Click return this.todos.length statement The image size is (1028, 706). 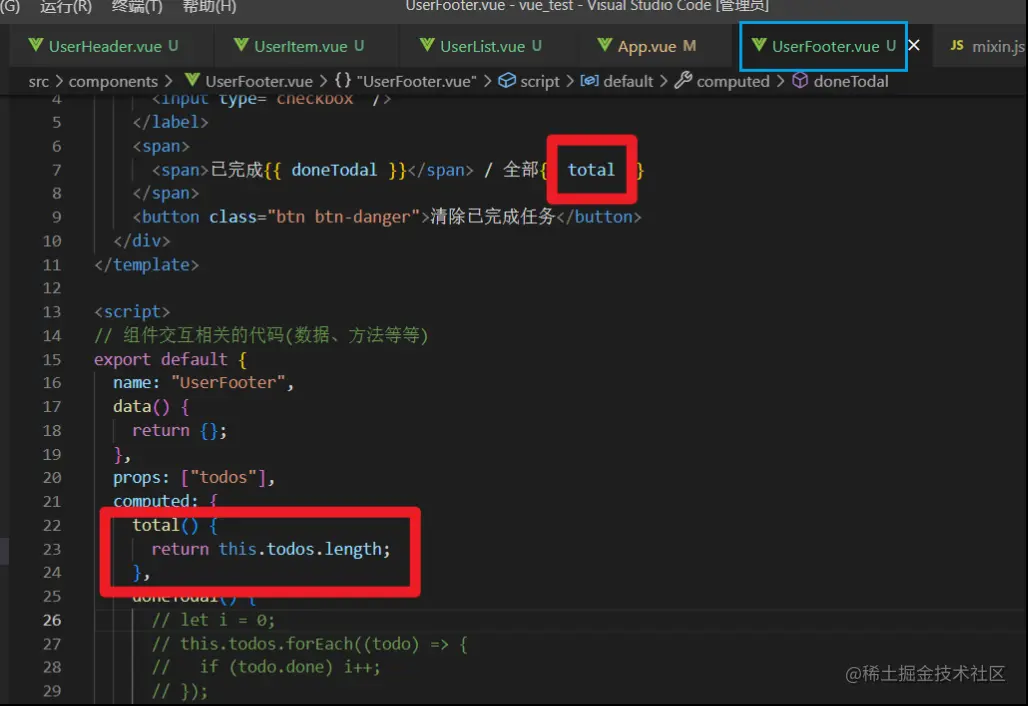click(271, 549)
